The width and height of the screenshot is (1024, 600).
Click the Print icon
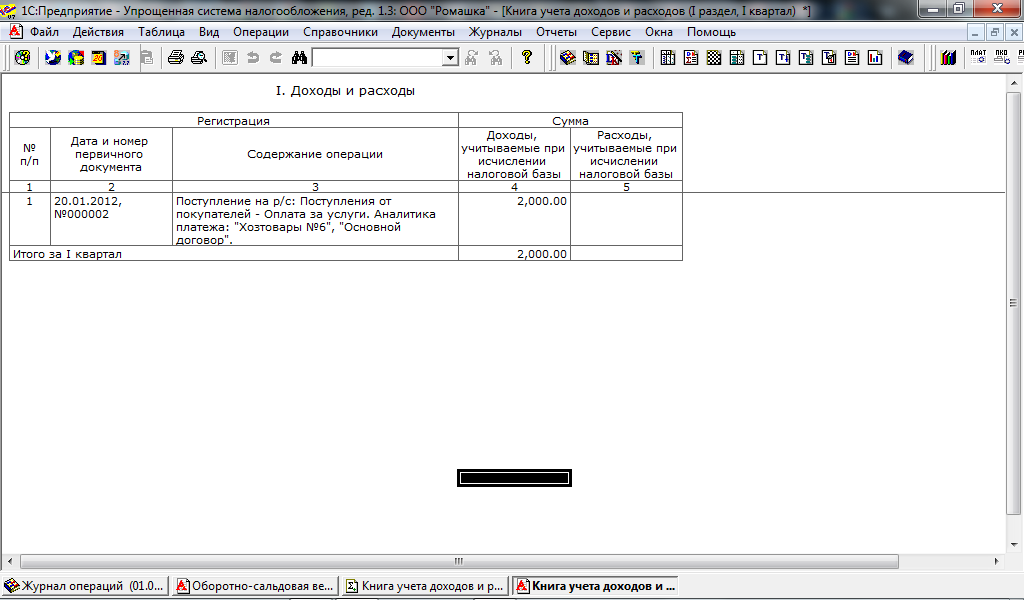coord(176,58)
